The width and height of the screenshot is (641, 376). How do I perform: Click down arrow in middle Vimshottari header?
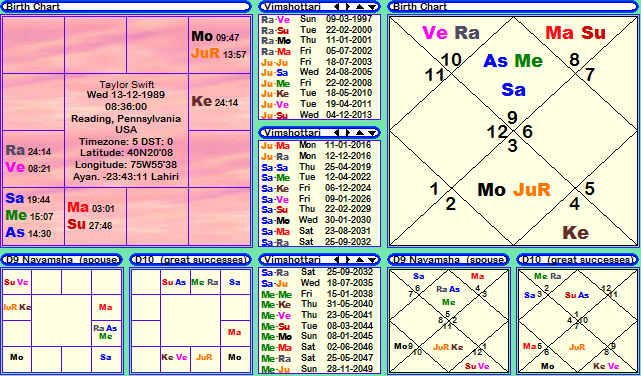point(372,133)
